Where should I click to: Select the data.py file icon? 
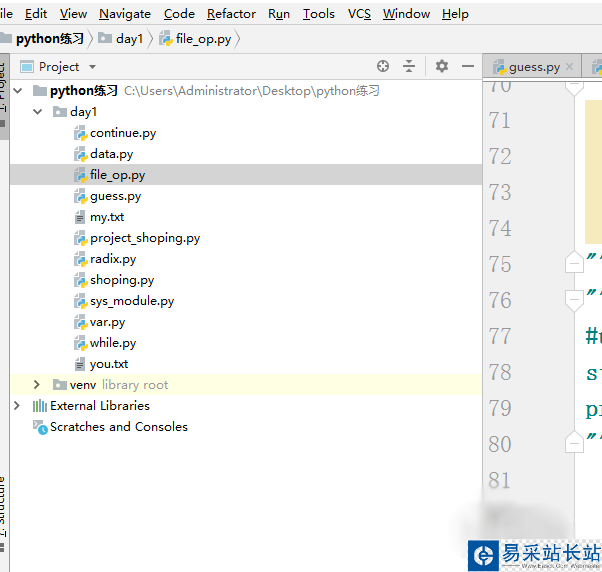click(x=80, y=154)
